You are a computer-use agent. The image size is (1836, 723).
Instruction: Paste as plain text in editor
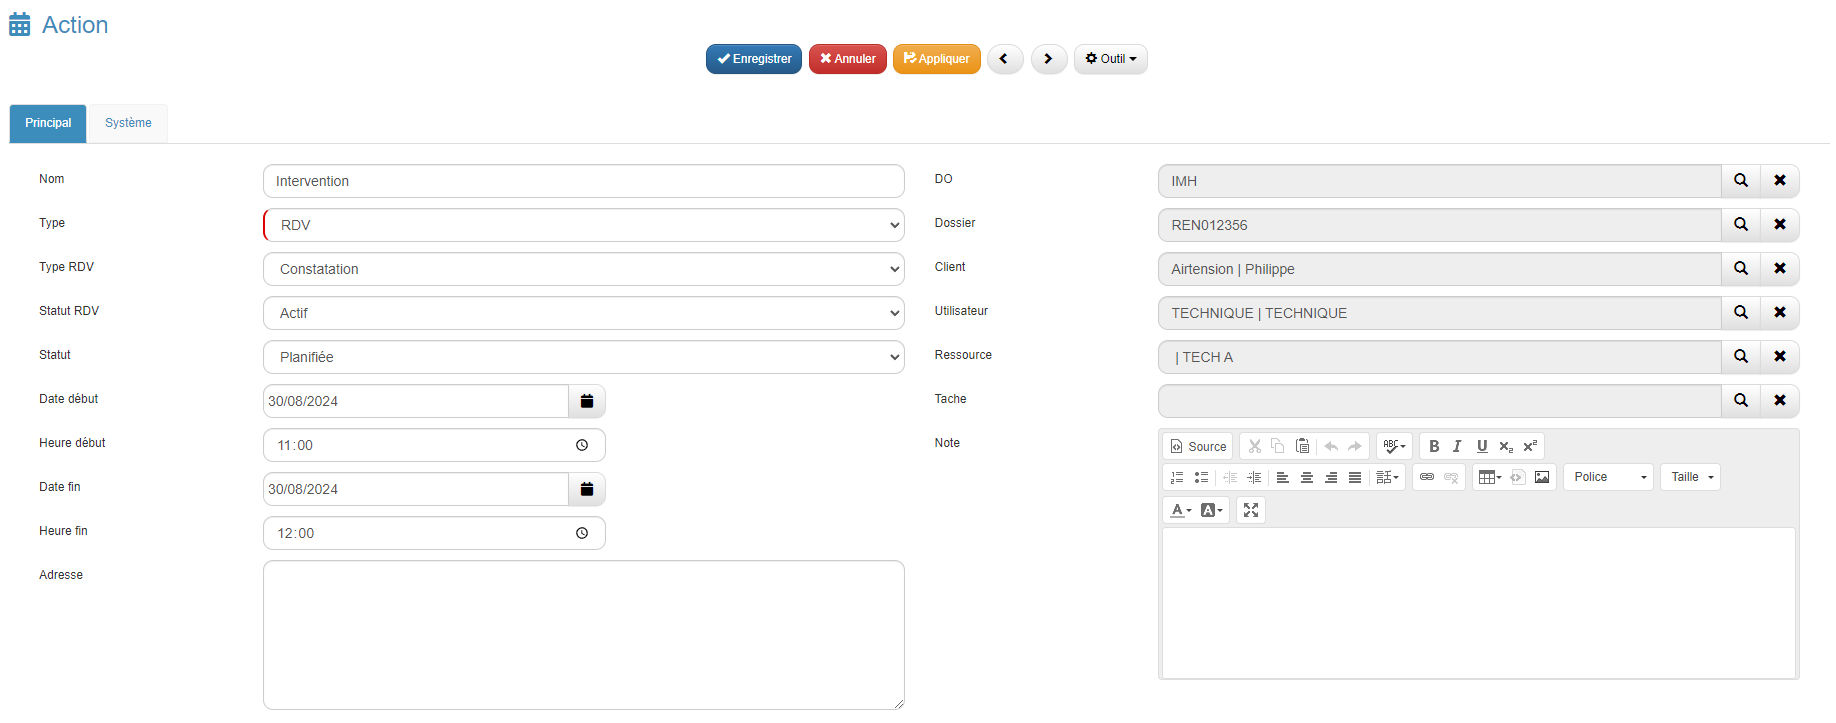[1302, 446]
